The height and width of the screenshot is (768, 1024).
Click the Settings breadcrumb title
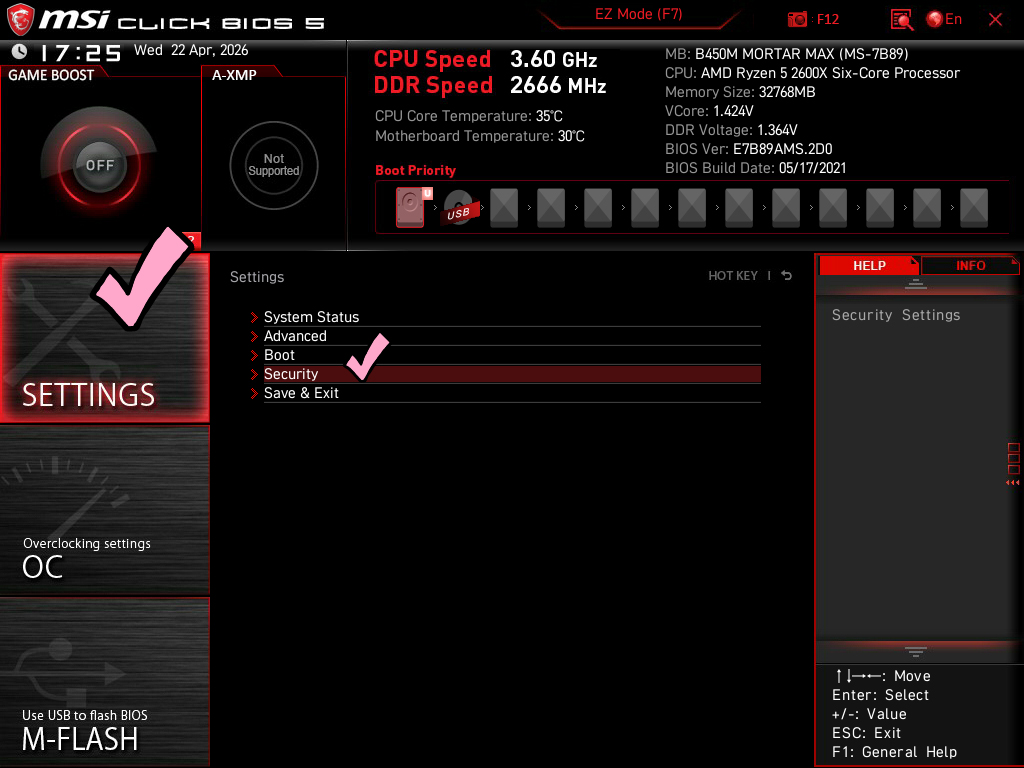coord(257,277)
